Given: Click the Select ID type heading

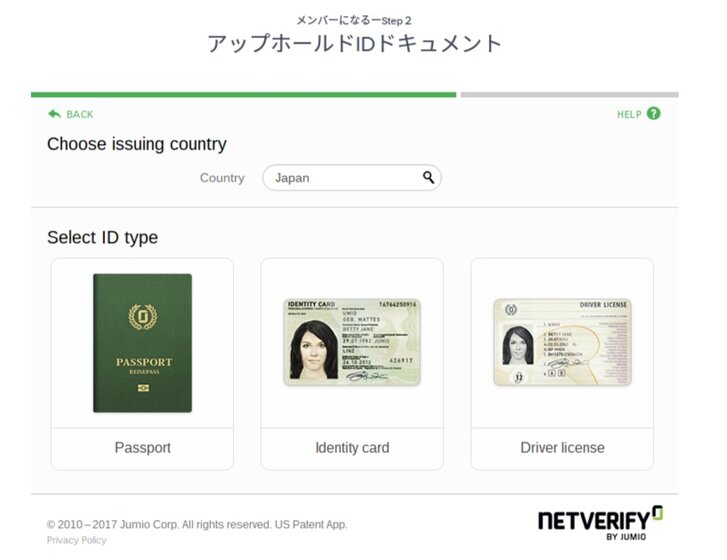Looking at the screenshot, I should pos(102,237).
